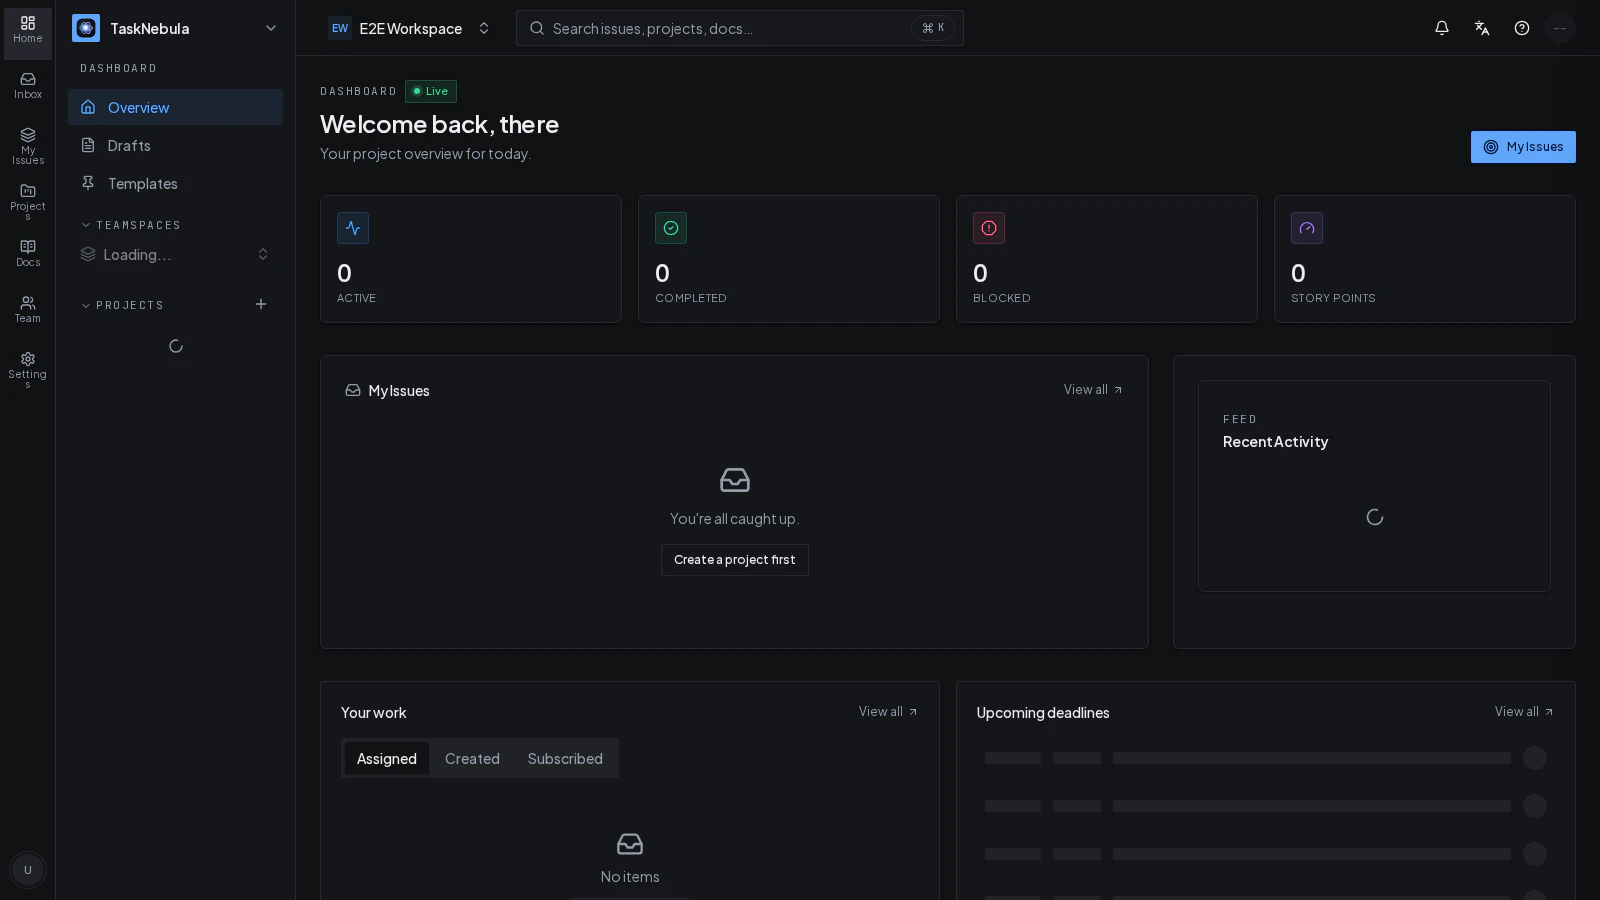1600x900 pixels.
Task: Open Team in the left rail
Action: pyautogui.click(x=28, y=310)
